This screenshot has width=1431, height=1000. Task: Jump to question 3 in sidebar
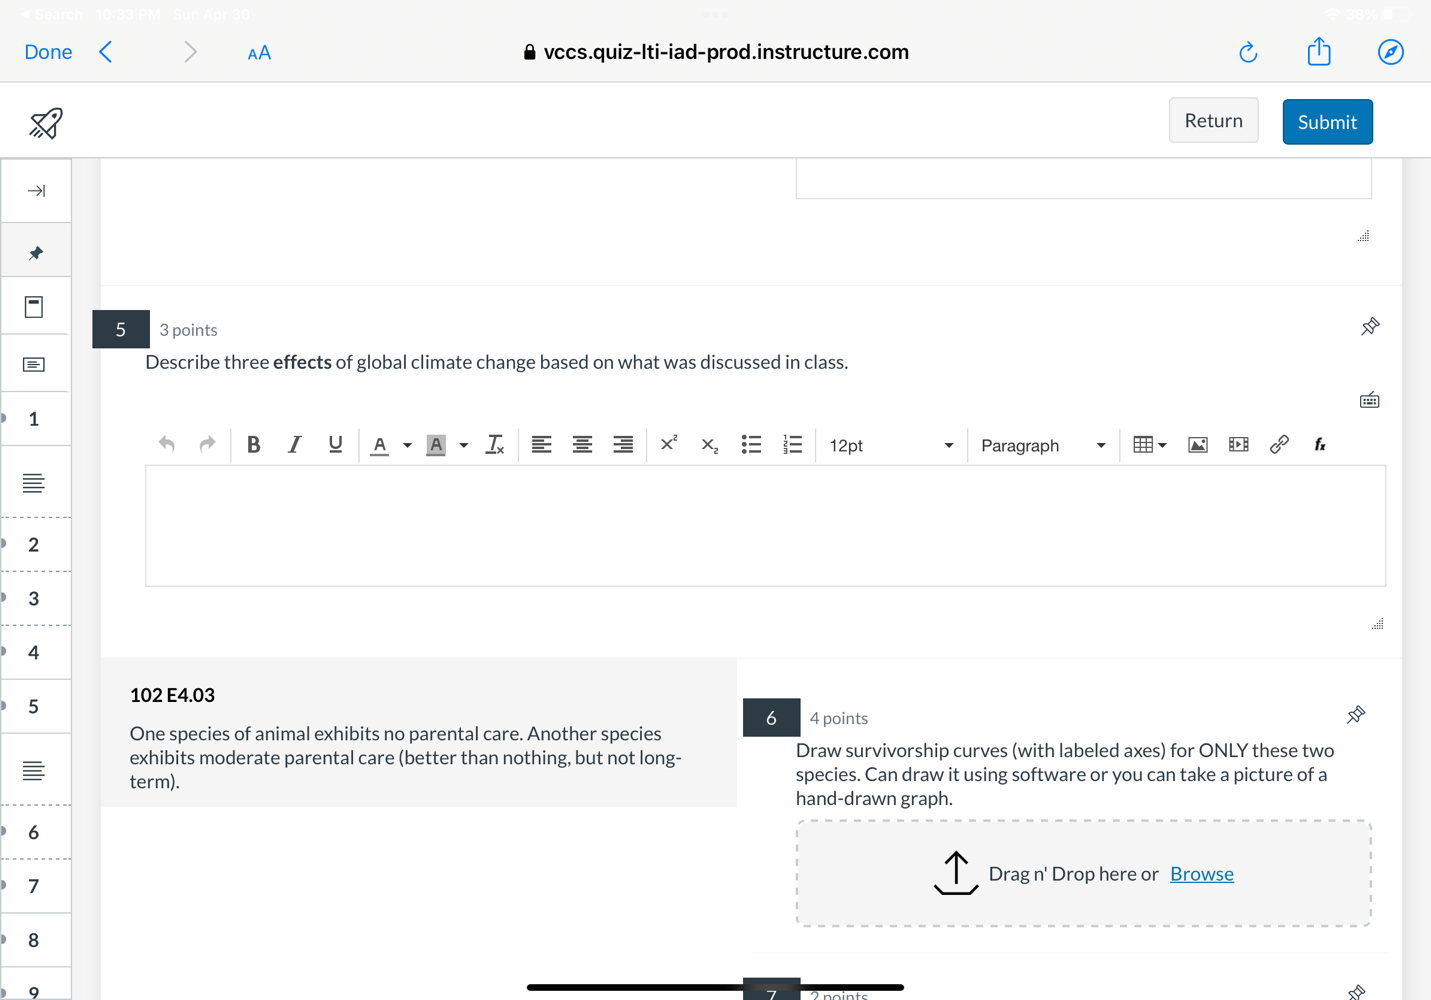click(34, 599)
